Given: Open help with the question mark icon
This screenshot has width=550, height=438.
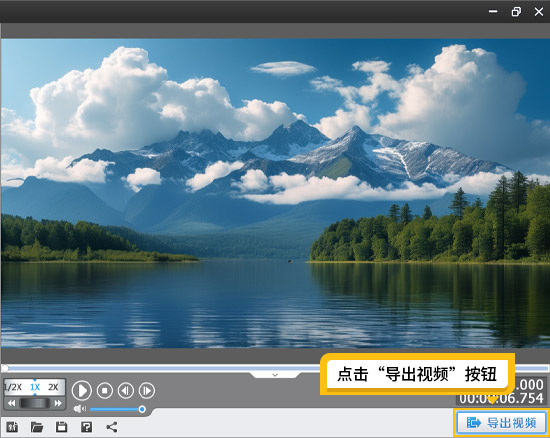Looking at the screenshot, I should 86,427.
